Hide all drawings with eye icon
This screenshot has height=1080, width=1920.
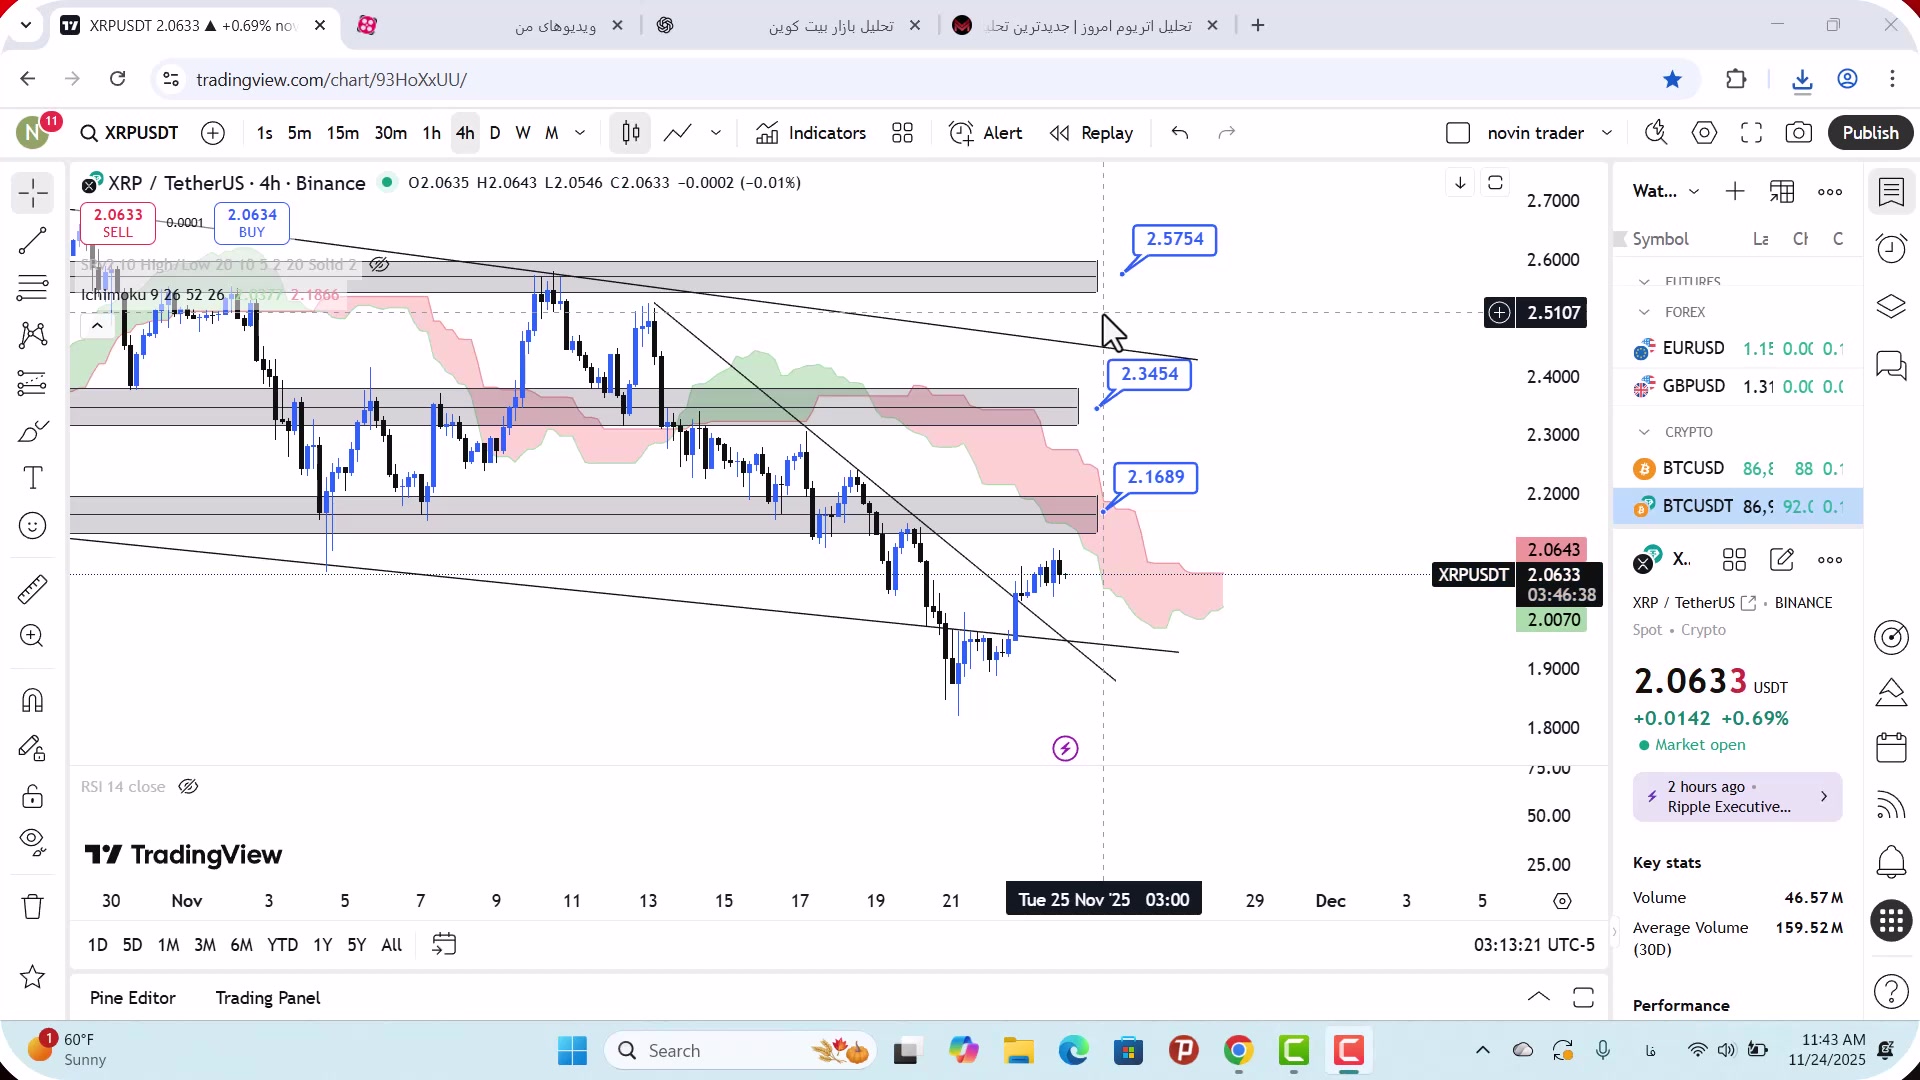pos(33,843)
